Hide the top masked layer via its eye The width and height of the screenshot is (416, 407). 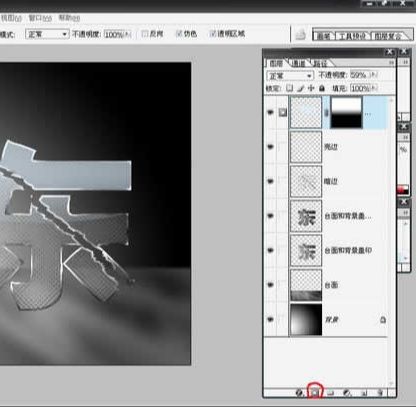[270, 112]
